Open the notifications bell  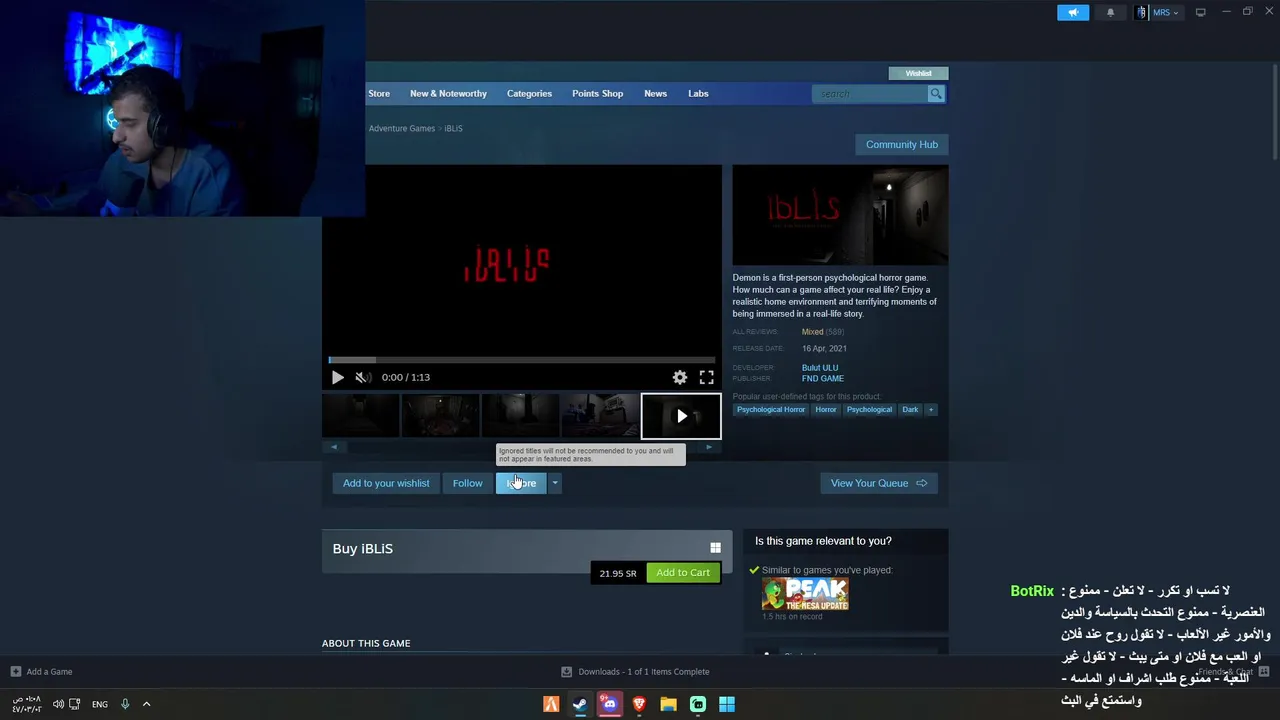1110,12
